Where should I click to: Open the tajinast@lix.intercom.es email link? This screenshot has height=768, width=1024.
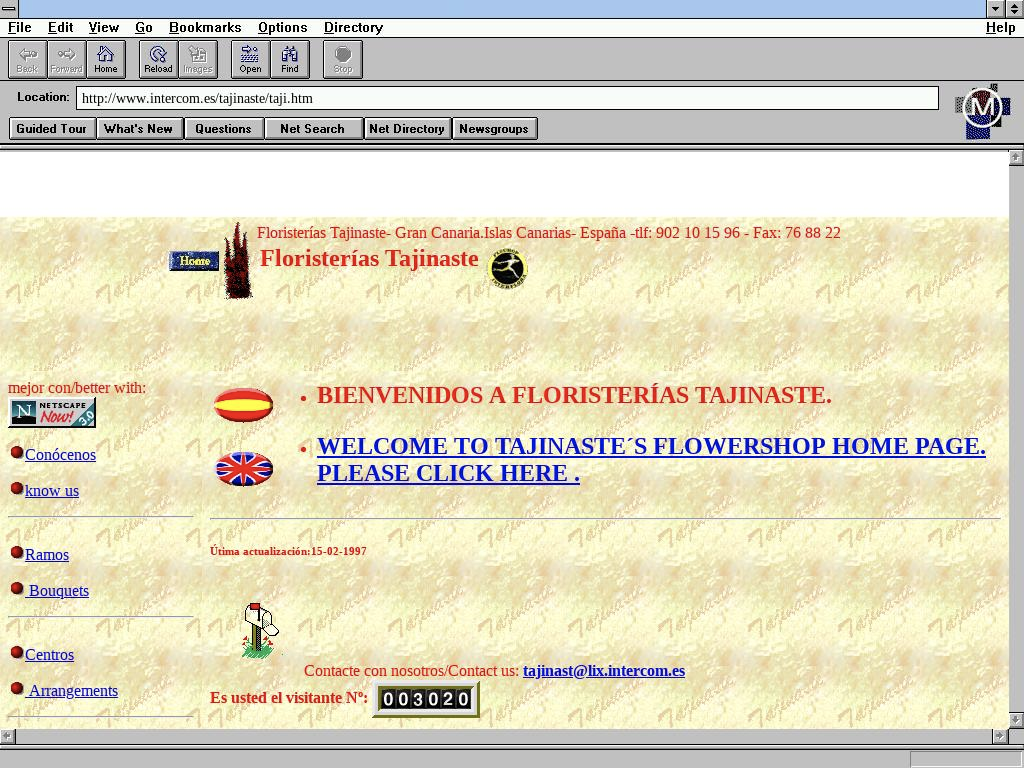603,671
